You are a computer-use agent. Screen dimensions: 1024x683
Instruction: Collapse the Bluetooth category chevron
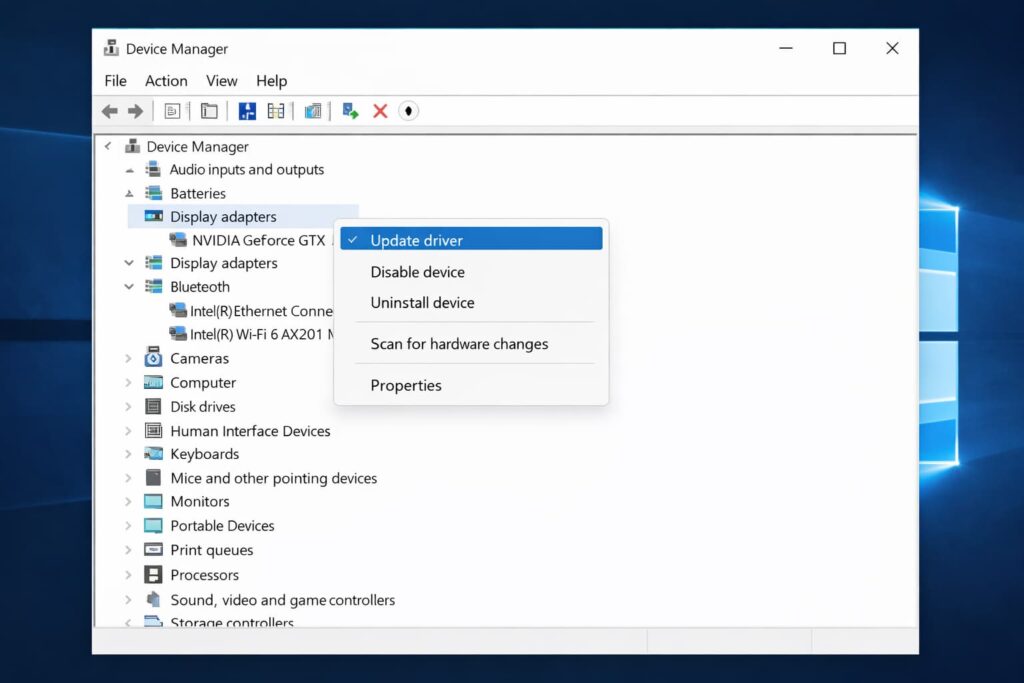coord(128,287)
